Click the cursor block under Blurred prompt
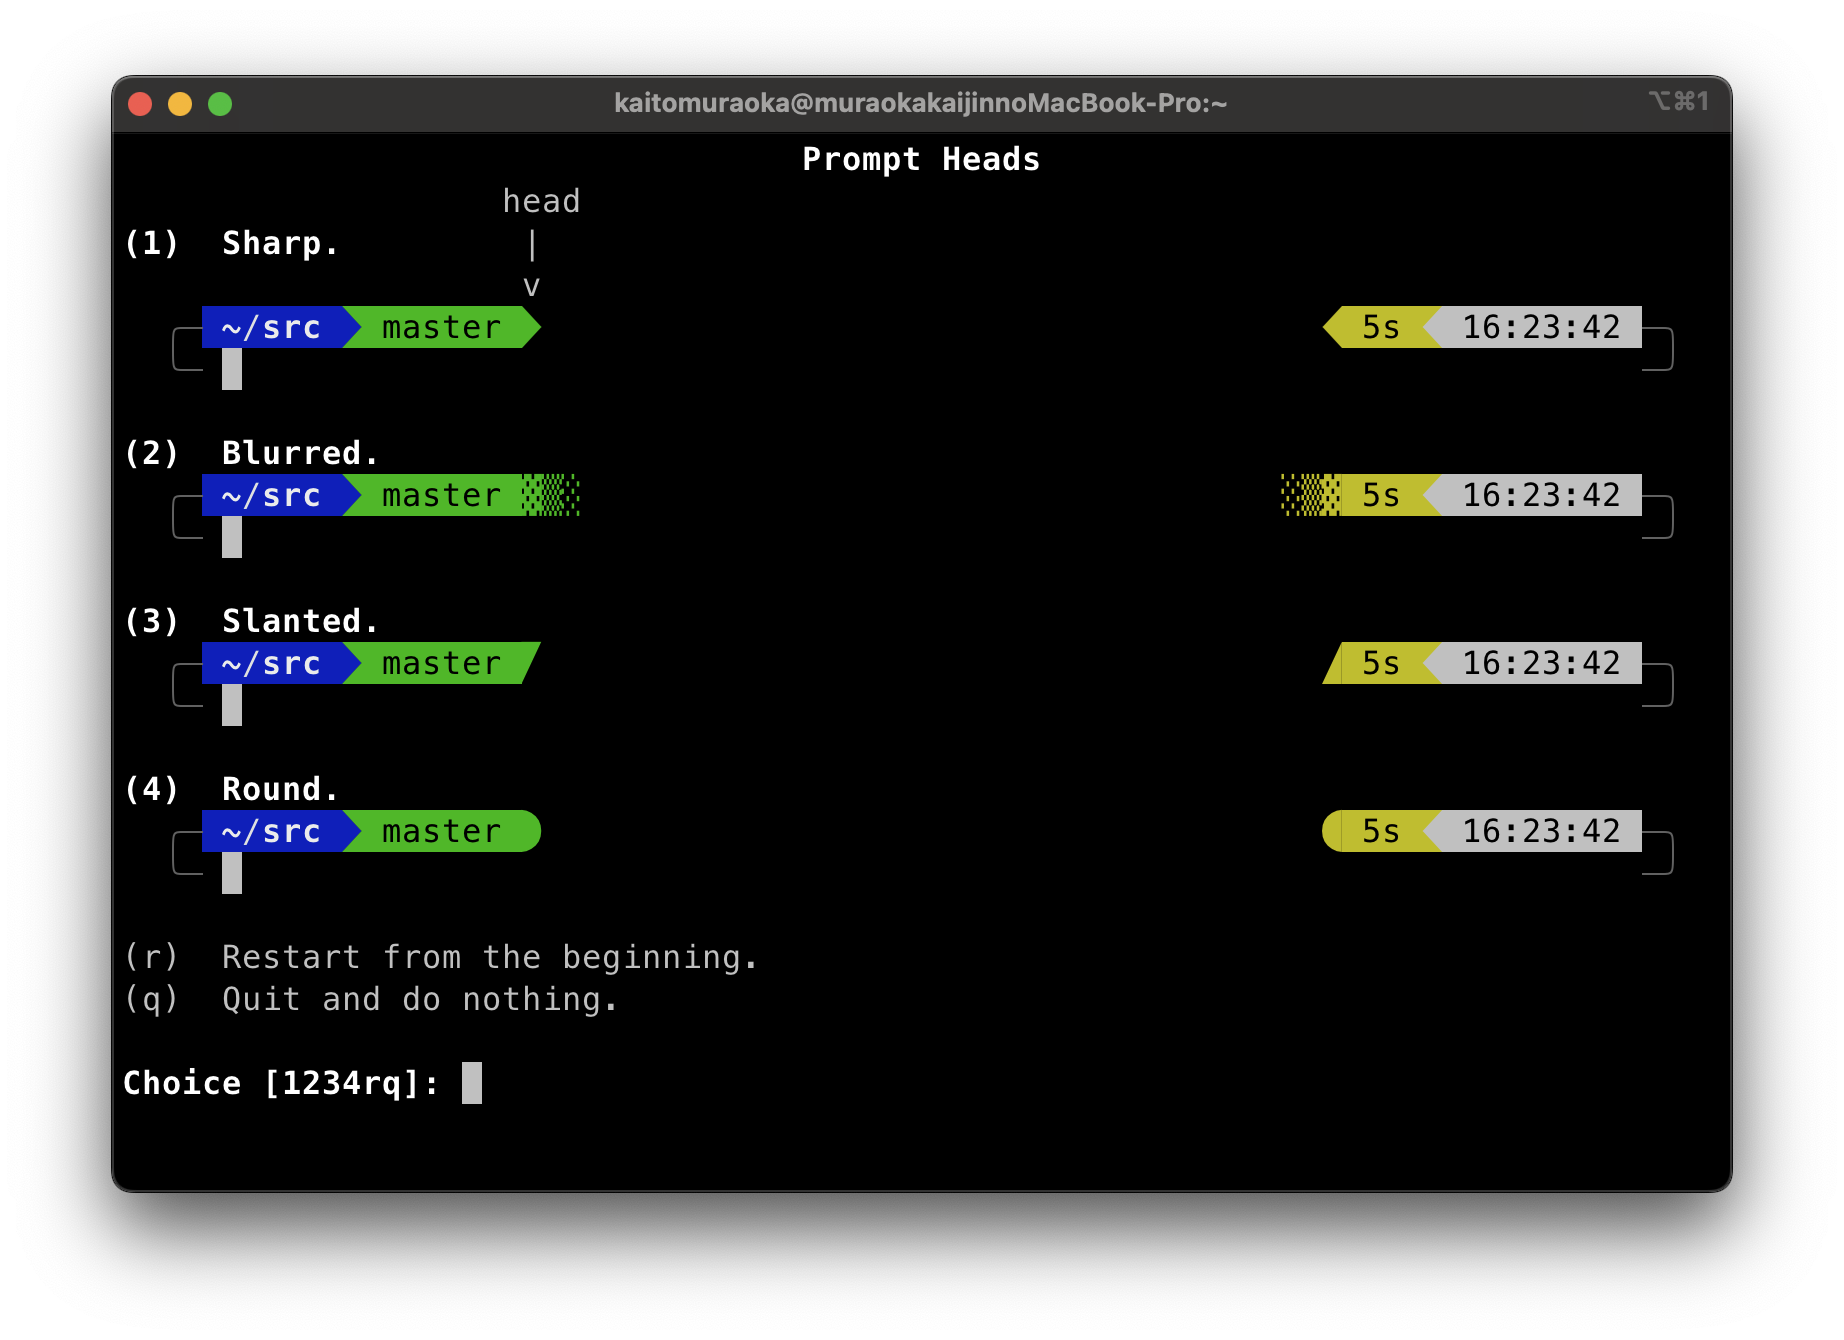This screenshot has height=1340, width=1844. pyautogui.click(x=232, y=537)
